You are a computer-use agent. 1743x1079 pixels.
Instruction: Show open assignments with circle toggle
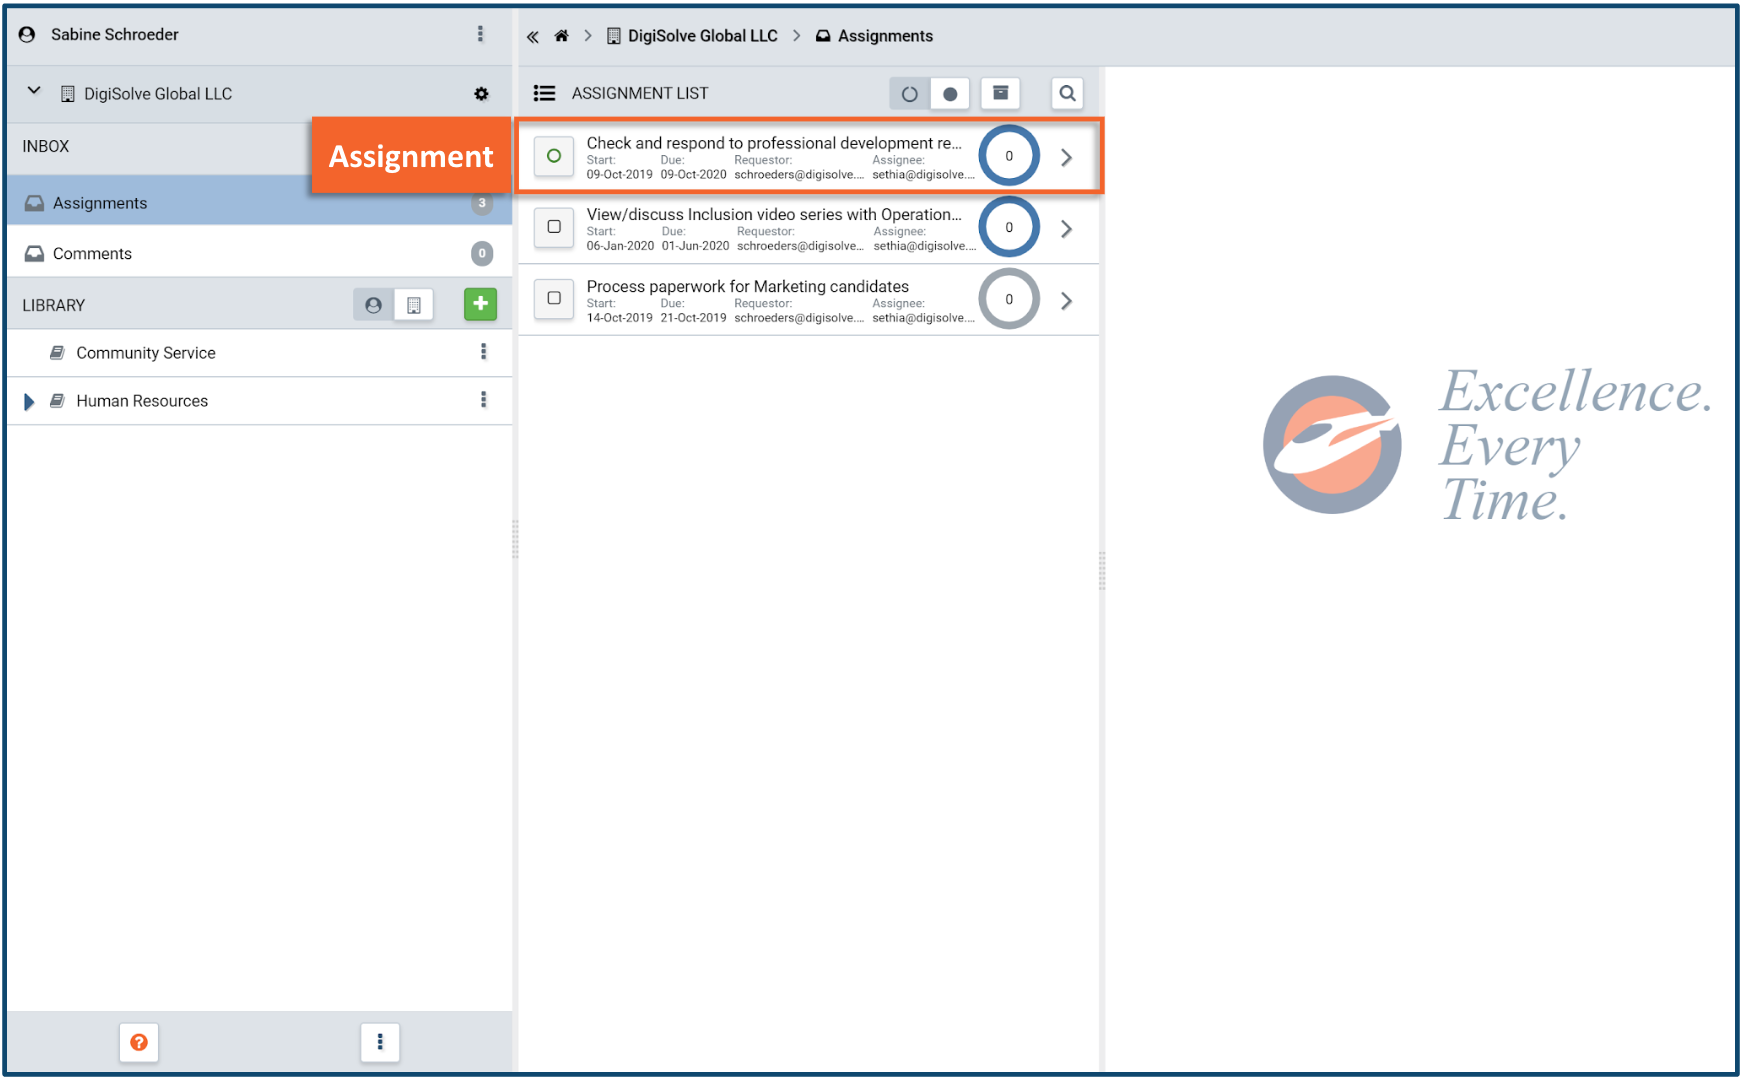[909, 94]
